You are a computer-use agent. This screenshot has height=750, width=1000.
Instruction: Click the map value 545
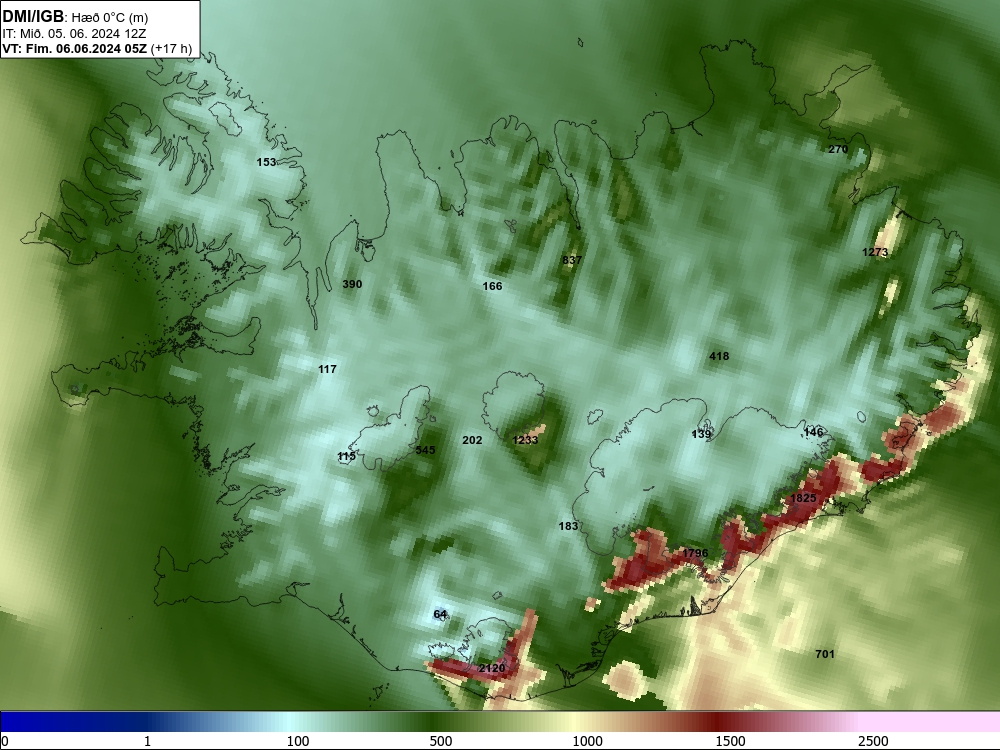425,450
